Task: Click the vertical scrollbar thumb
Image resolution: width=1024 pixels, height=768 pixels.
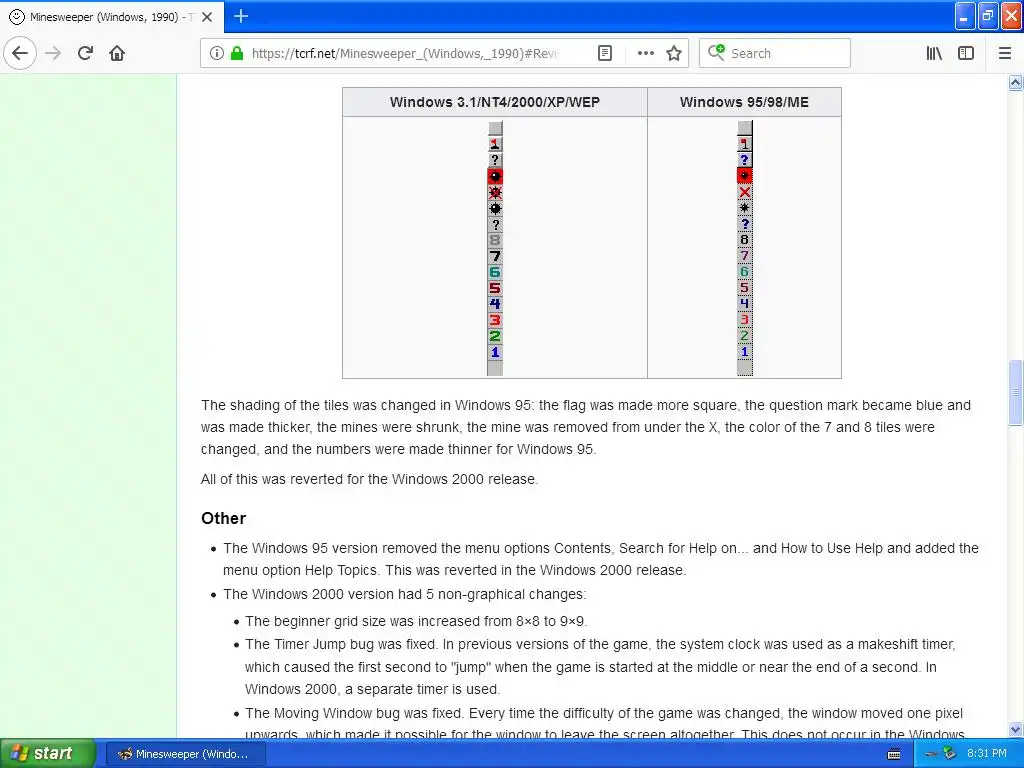Action: pos(1016,392)
